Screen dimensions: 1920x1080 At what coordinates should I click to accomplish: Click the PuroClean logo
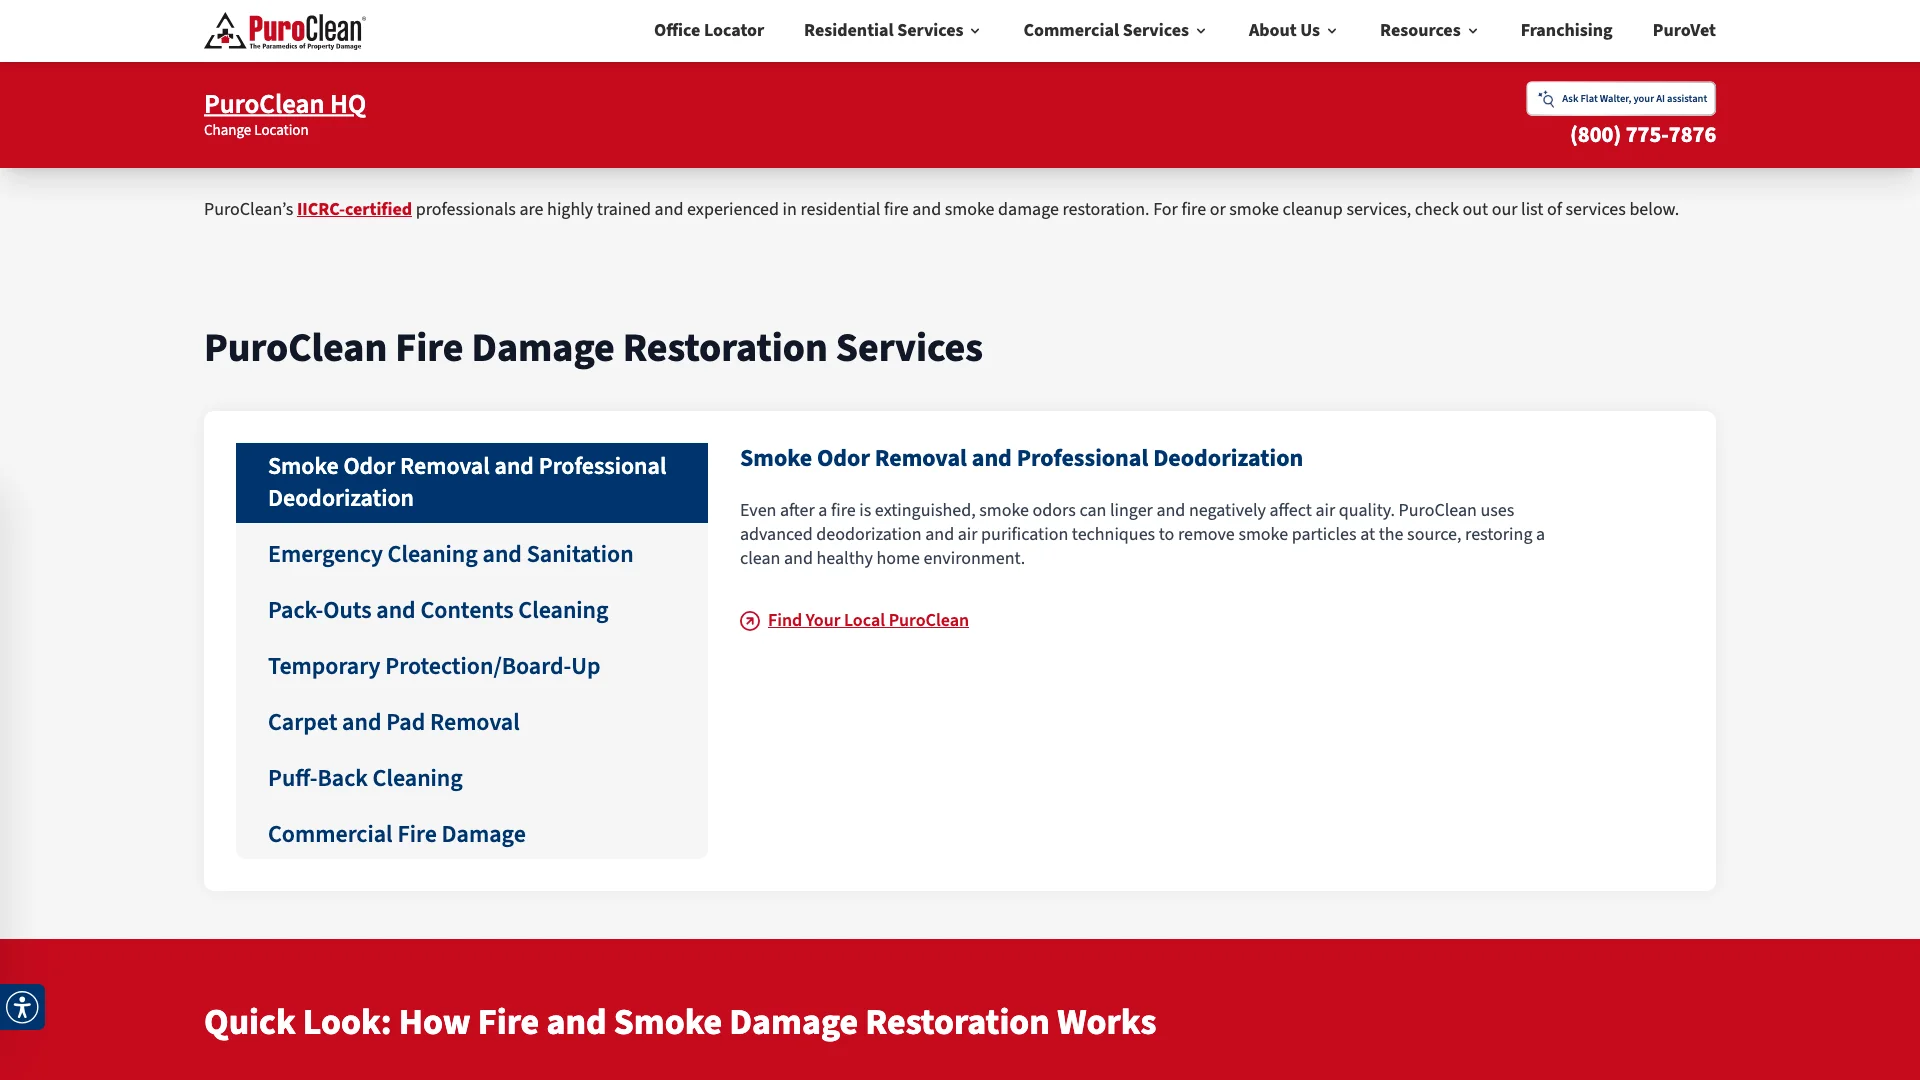pos(285,30)
